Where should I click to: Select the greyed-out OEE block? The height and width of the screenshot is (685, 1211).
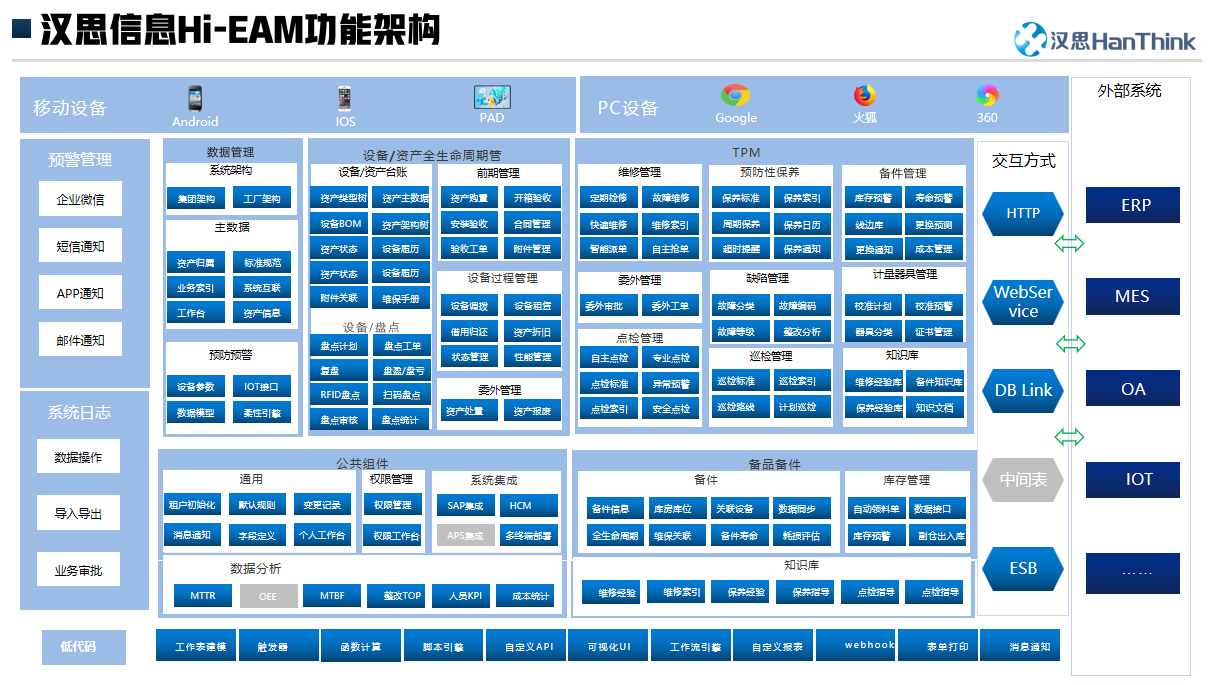click(x=268, y=596)
